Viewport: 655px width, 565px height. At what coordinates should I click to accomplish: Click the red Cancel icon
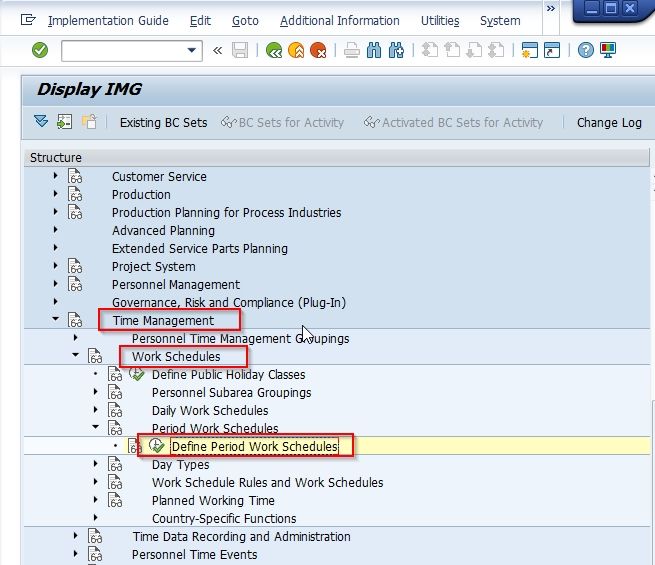tap(318, 51)
